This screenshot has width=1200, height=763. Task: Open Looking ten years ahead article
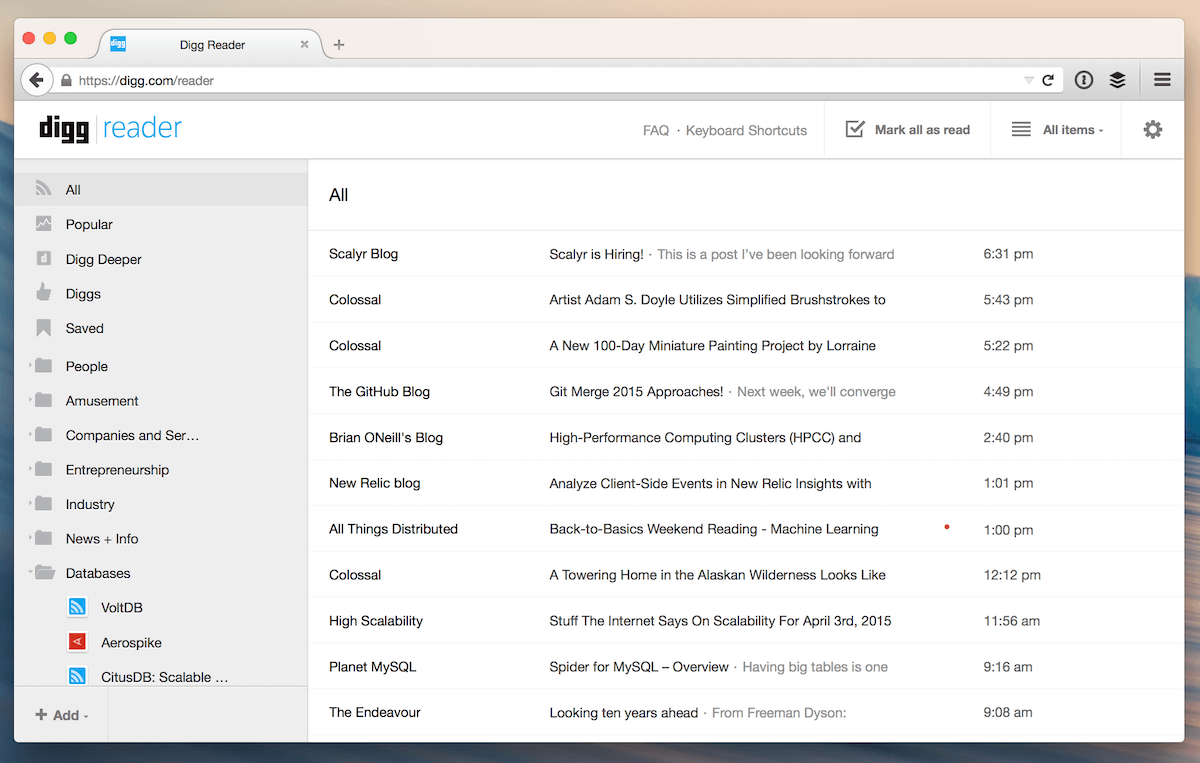point(624,713)
